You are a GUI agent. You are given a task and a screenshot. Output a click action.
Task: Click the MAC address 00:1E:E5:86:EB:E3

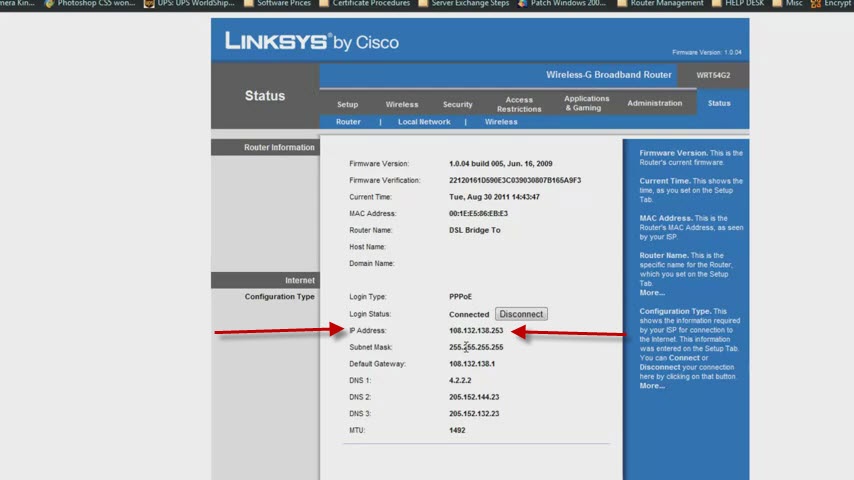coord(478,214)
